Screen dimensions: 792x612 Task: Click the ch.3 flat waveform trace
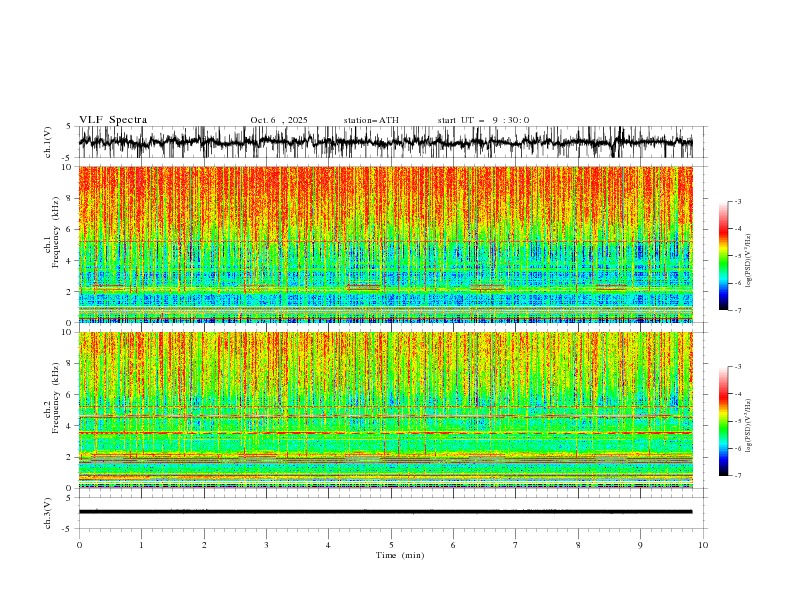(385, 512)
